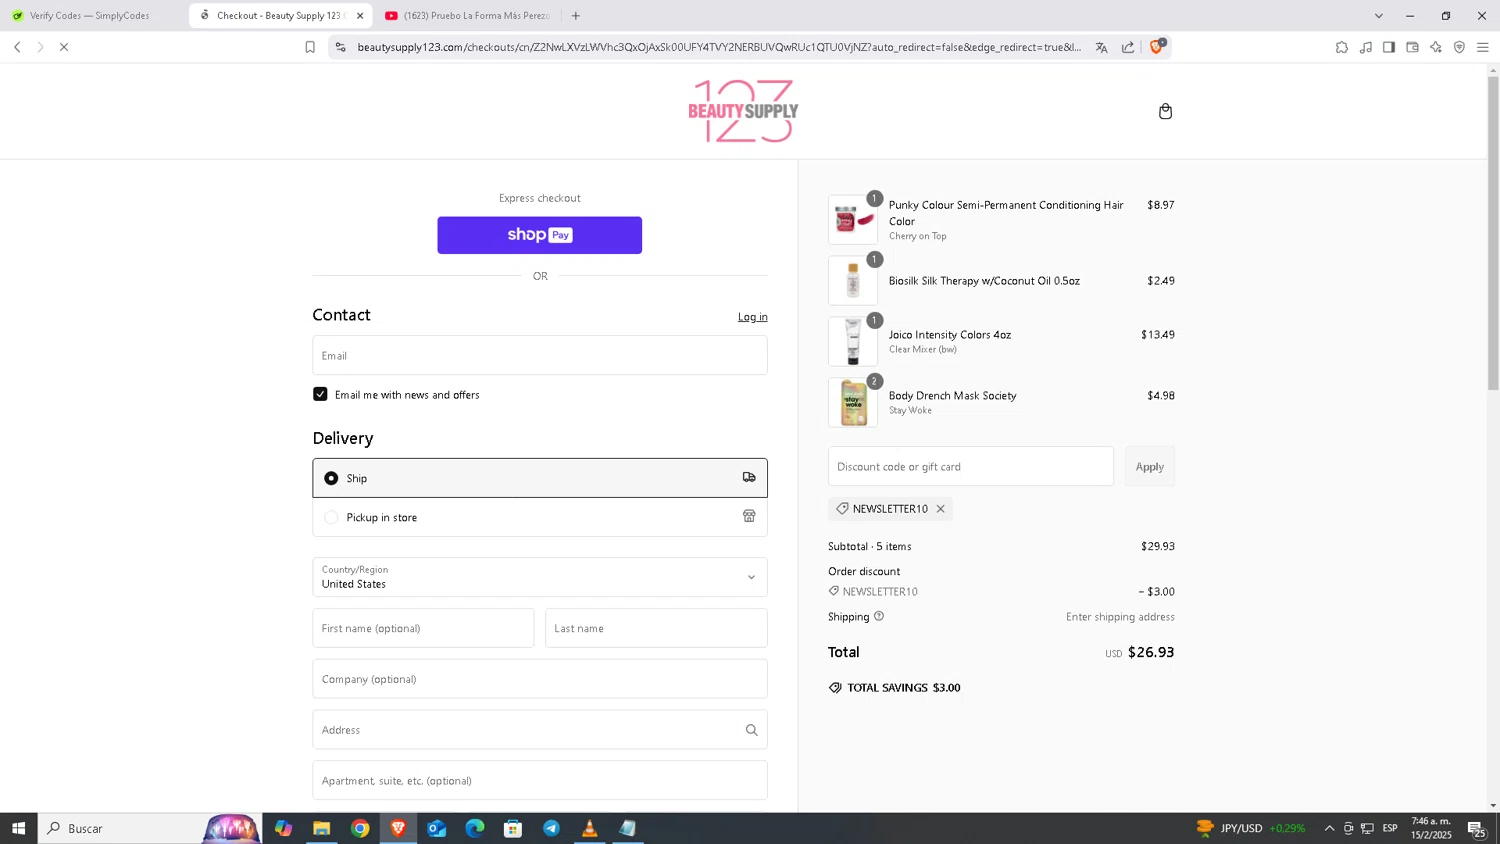Screen dimensions: 1500x844
Task: Bookmark this page with the bookmark icon
Action: (x=310, y=47)
